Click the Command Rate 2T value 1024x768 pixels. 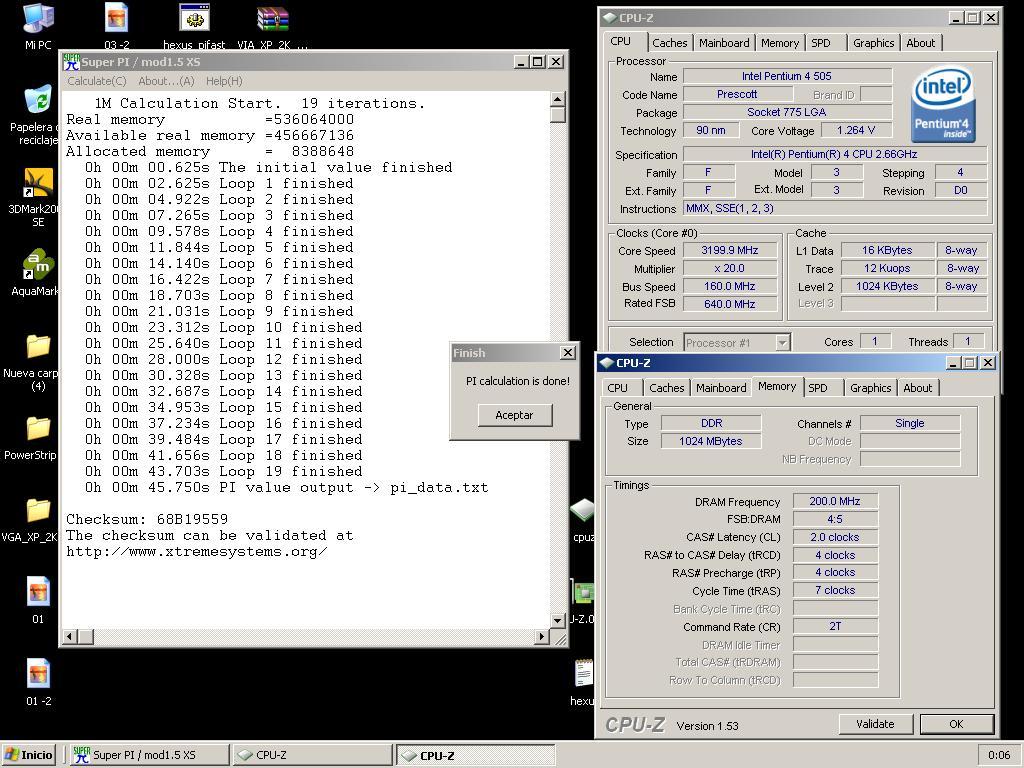click(x=835, y=626)
